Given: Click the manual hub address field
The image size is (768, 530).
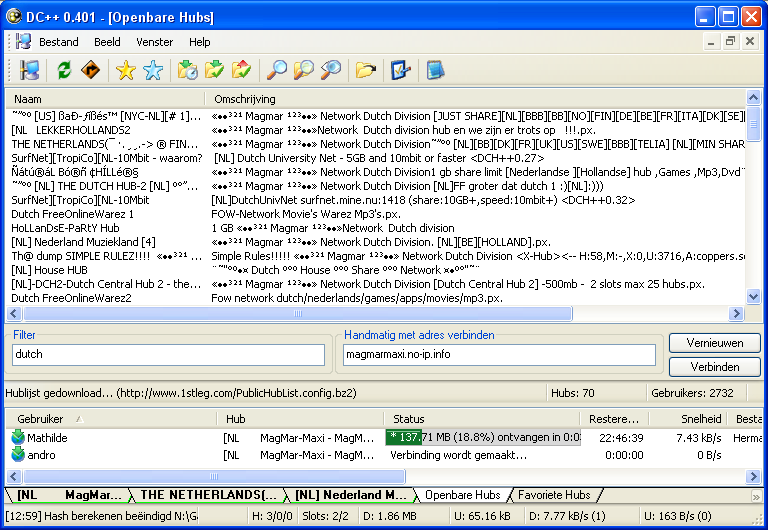Looking at the screenshot, I should point(499,355).
